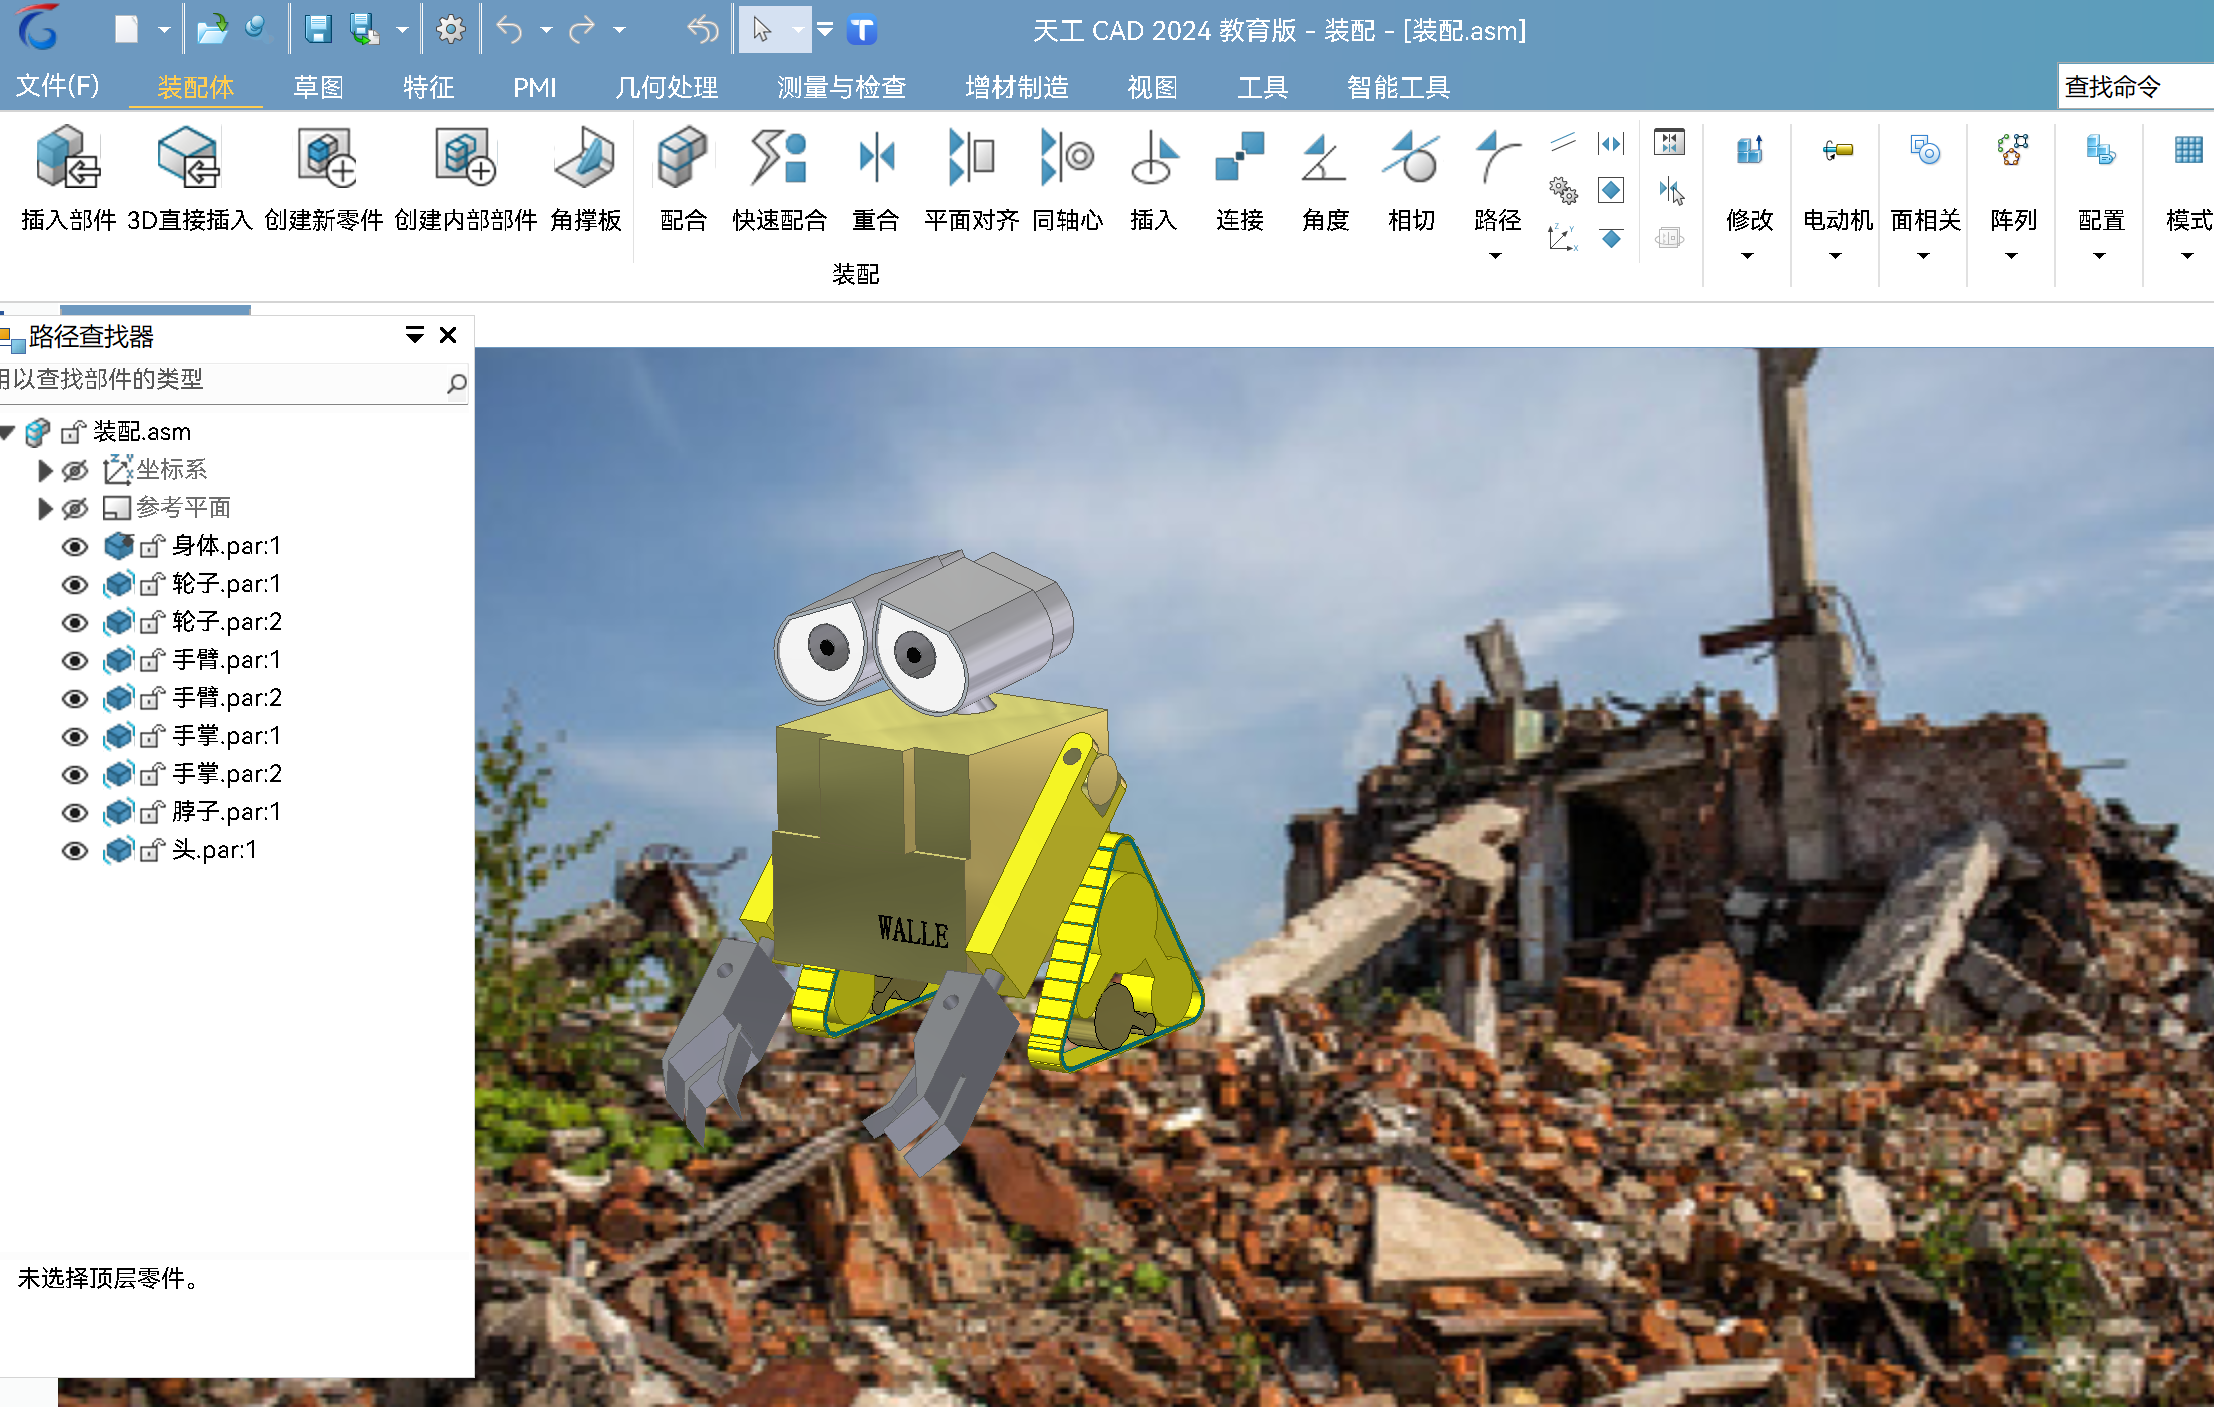
Task: Hide the 脖子.par:1 part
Action: click(x=75, y=813)
